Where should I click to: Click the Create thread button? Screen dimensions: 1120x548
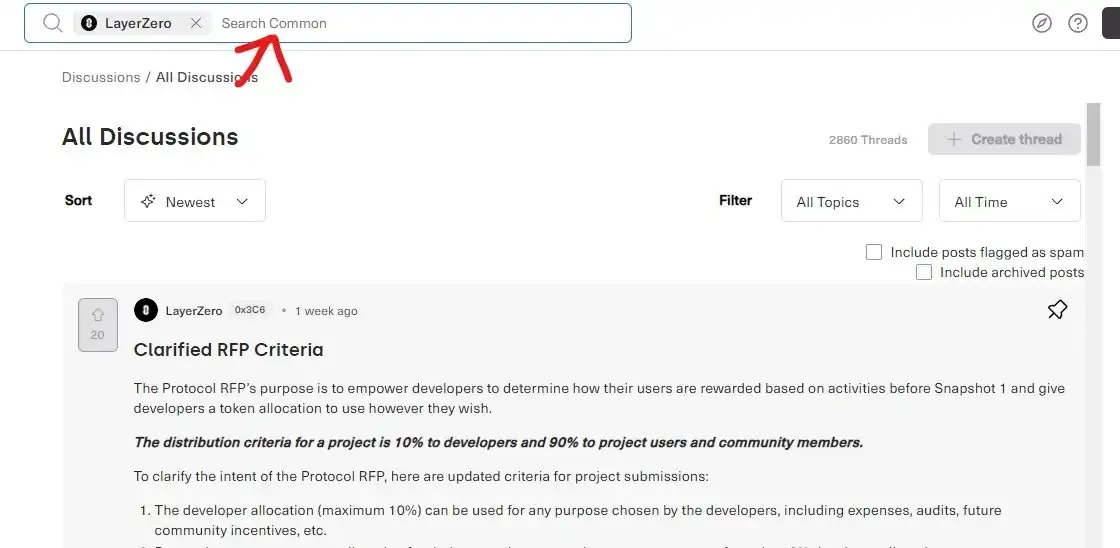pos(1004,139)
